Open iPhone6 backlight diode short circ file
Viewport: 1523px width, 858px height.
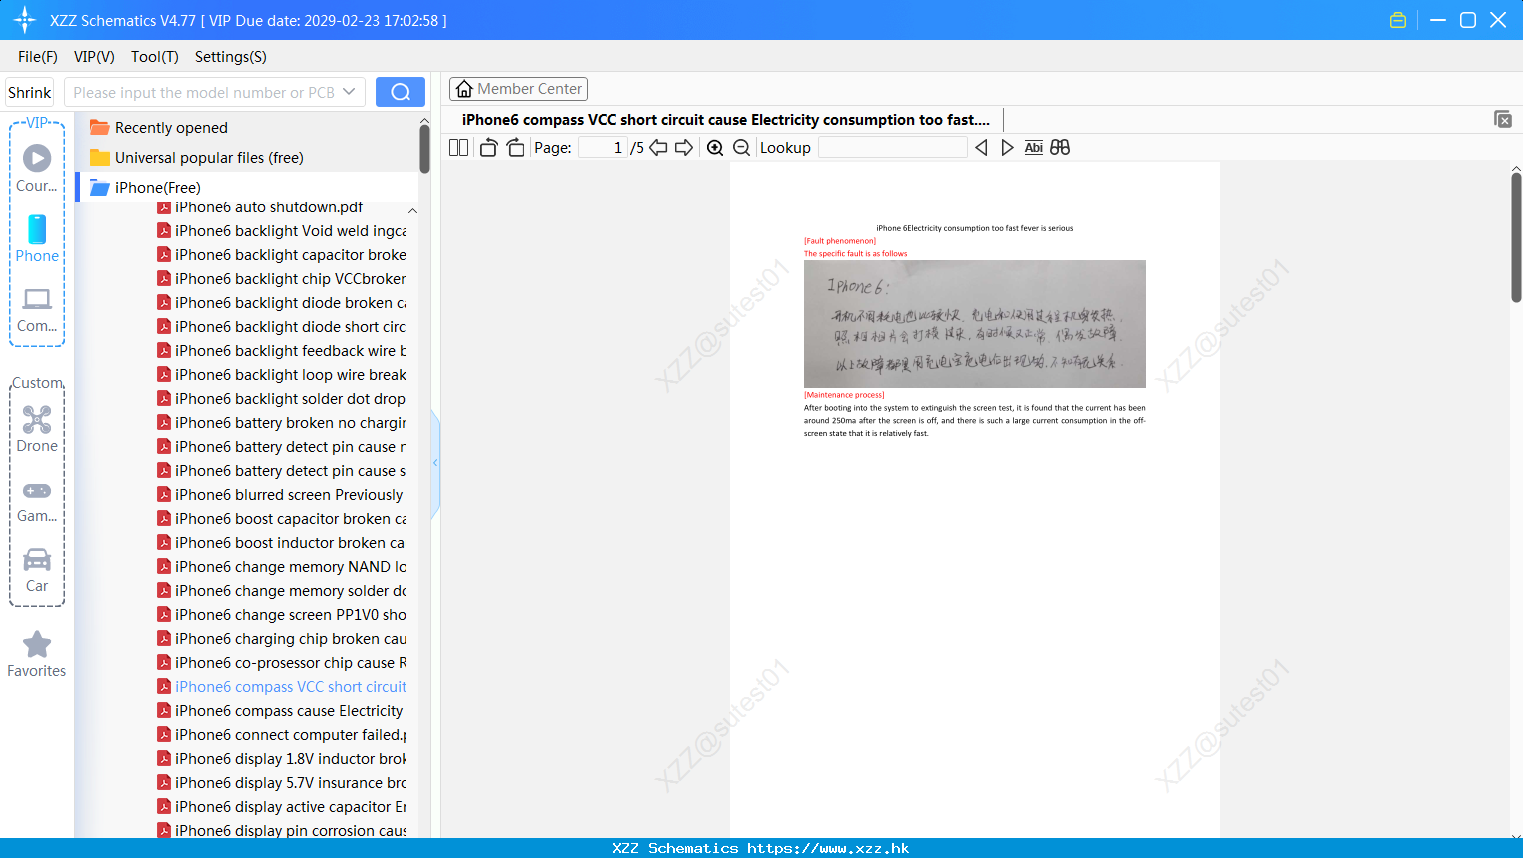pos(282,327)
